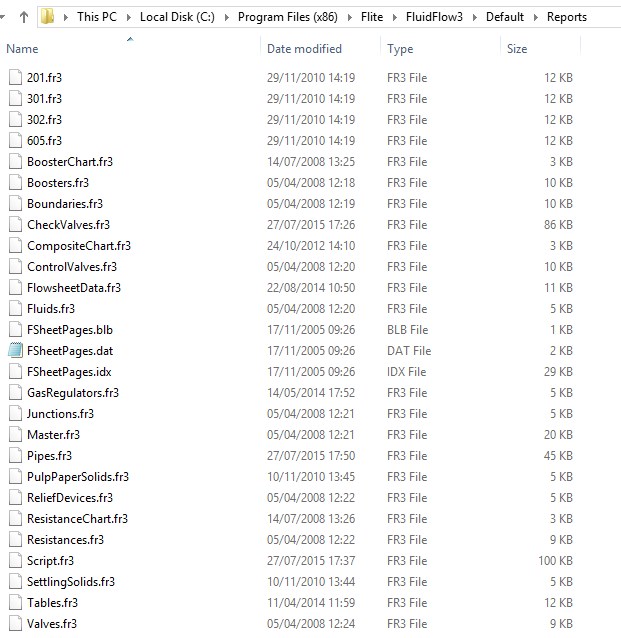Image resolution: width=621 pixels, height=638 pixels.
Task: Sort by the Type column header
Action: 400,49
